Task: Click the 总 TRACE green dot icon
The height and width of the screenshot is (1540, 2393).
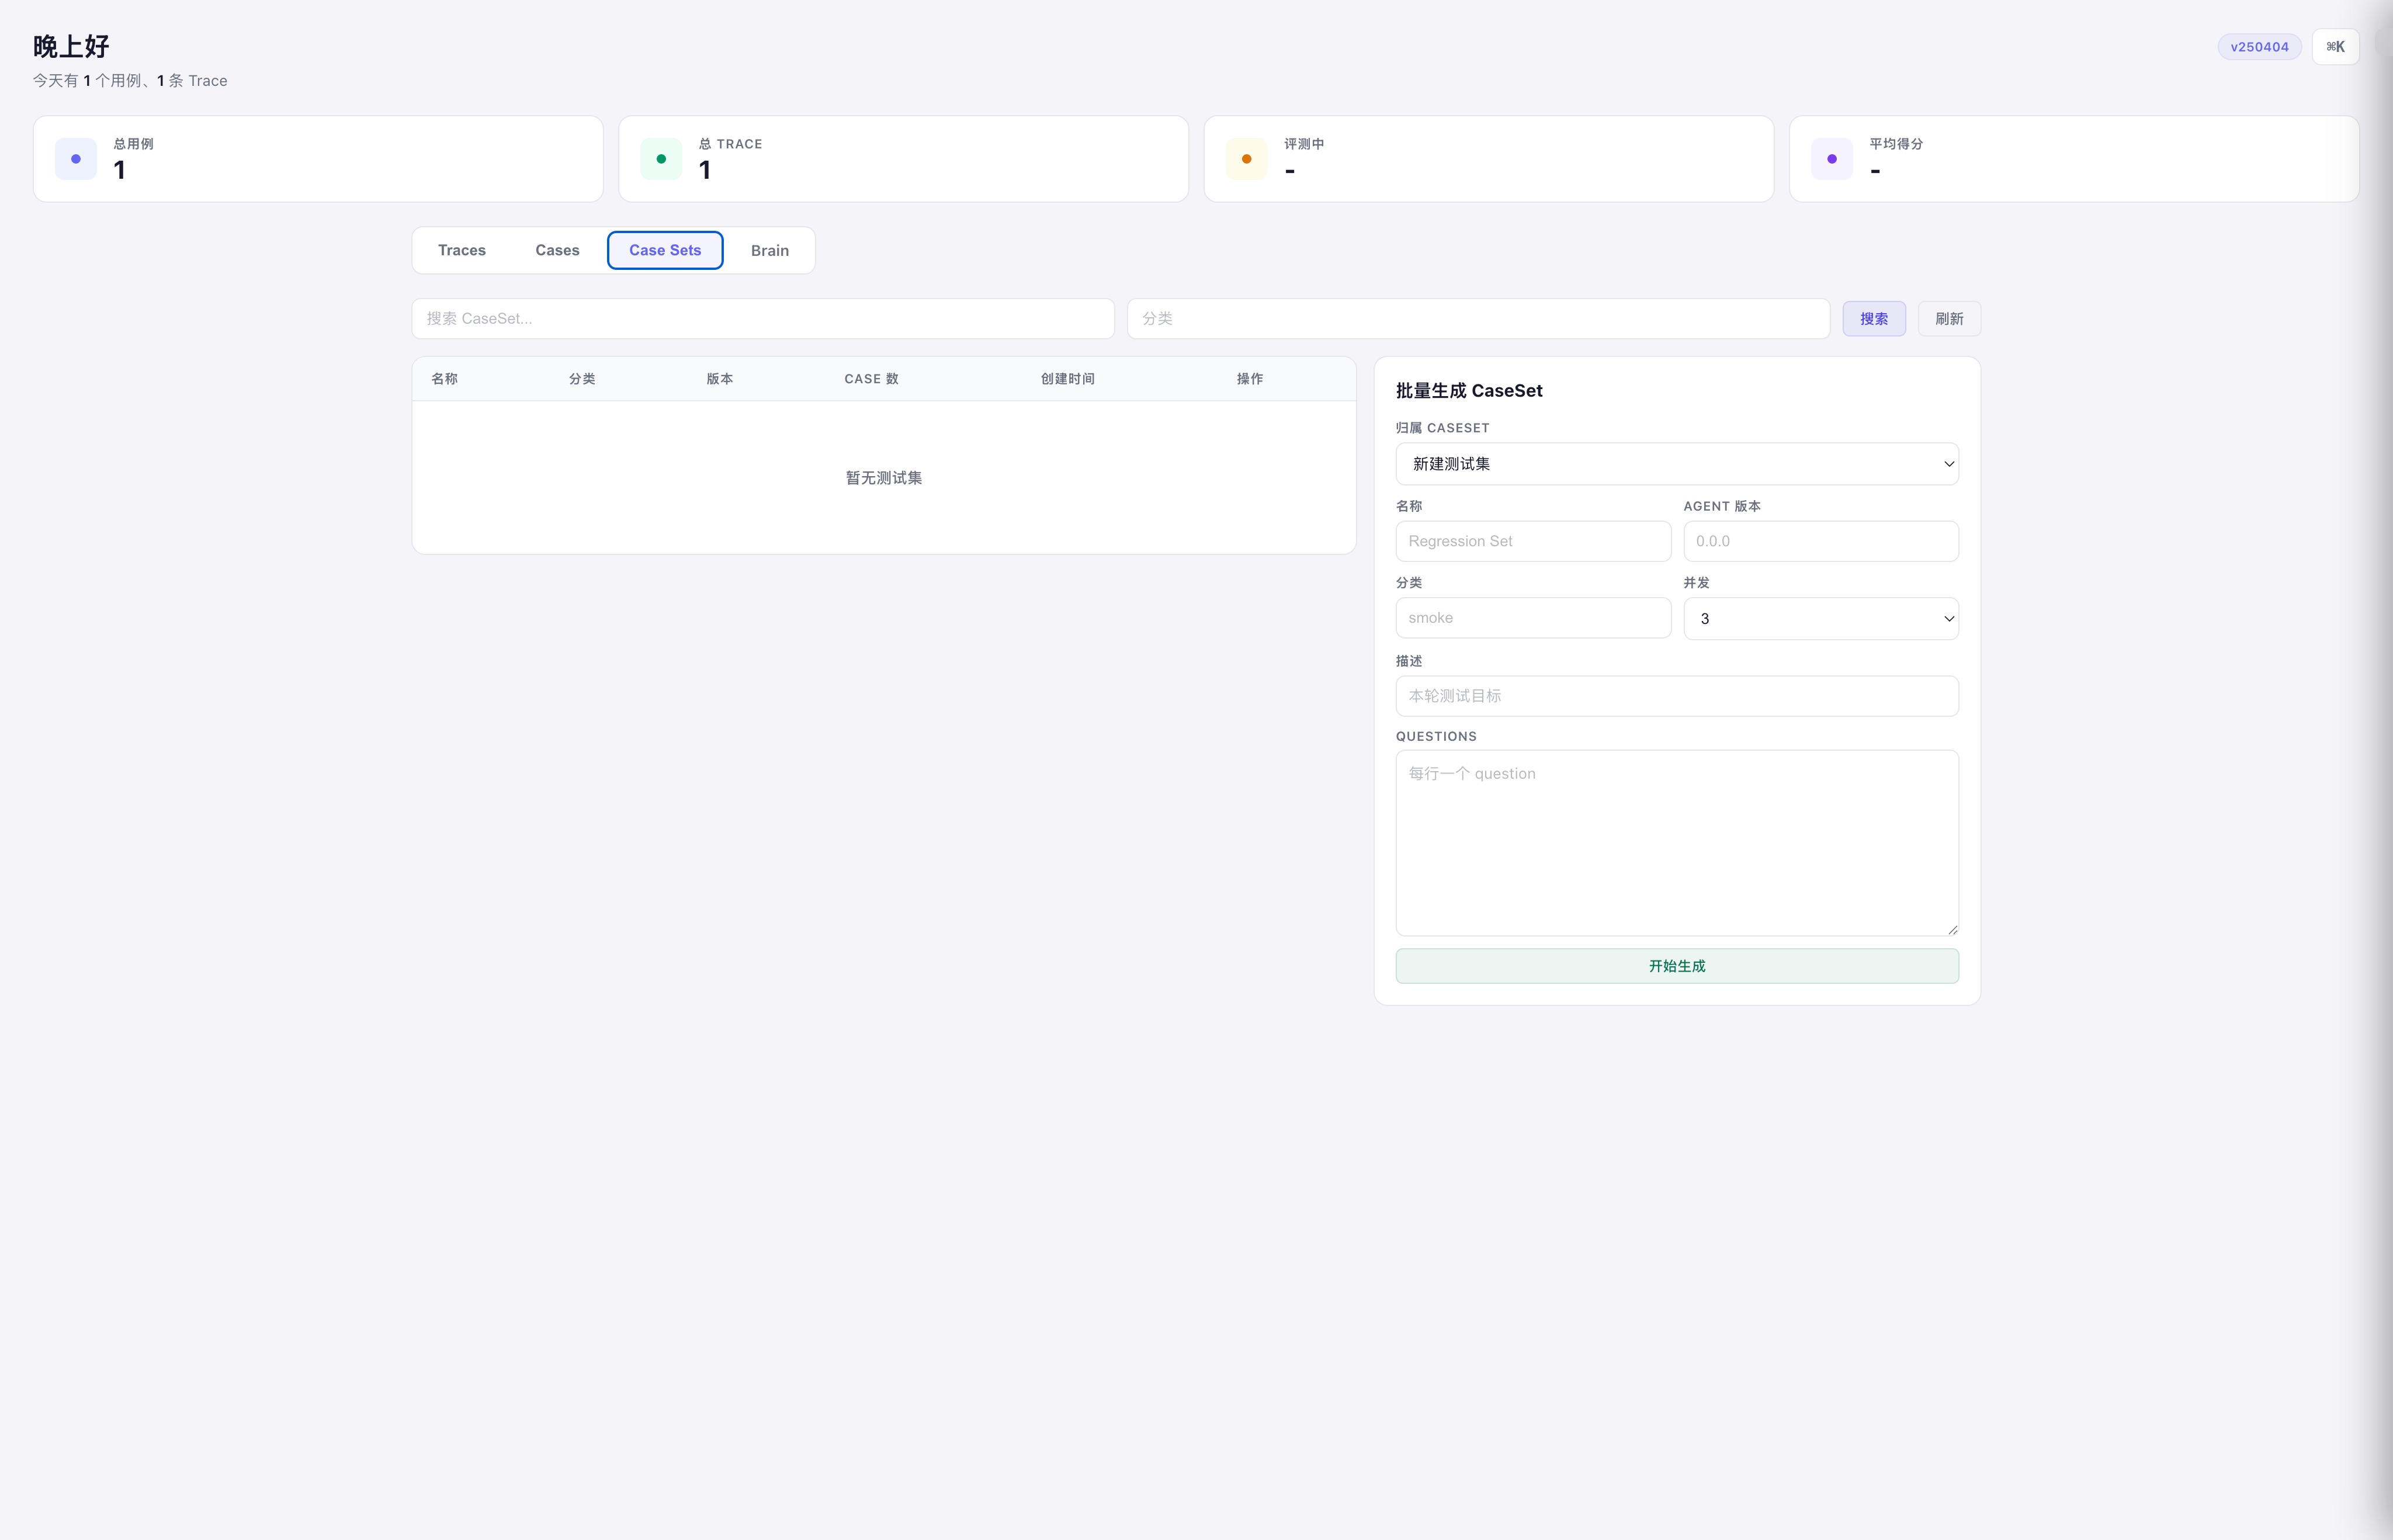Action: coord(661,159)
